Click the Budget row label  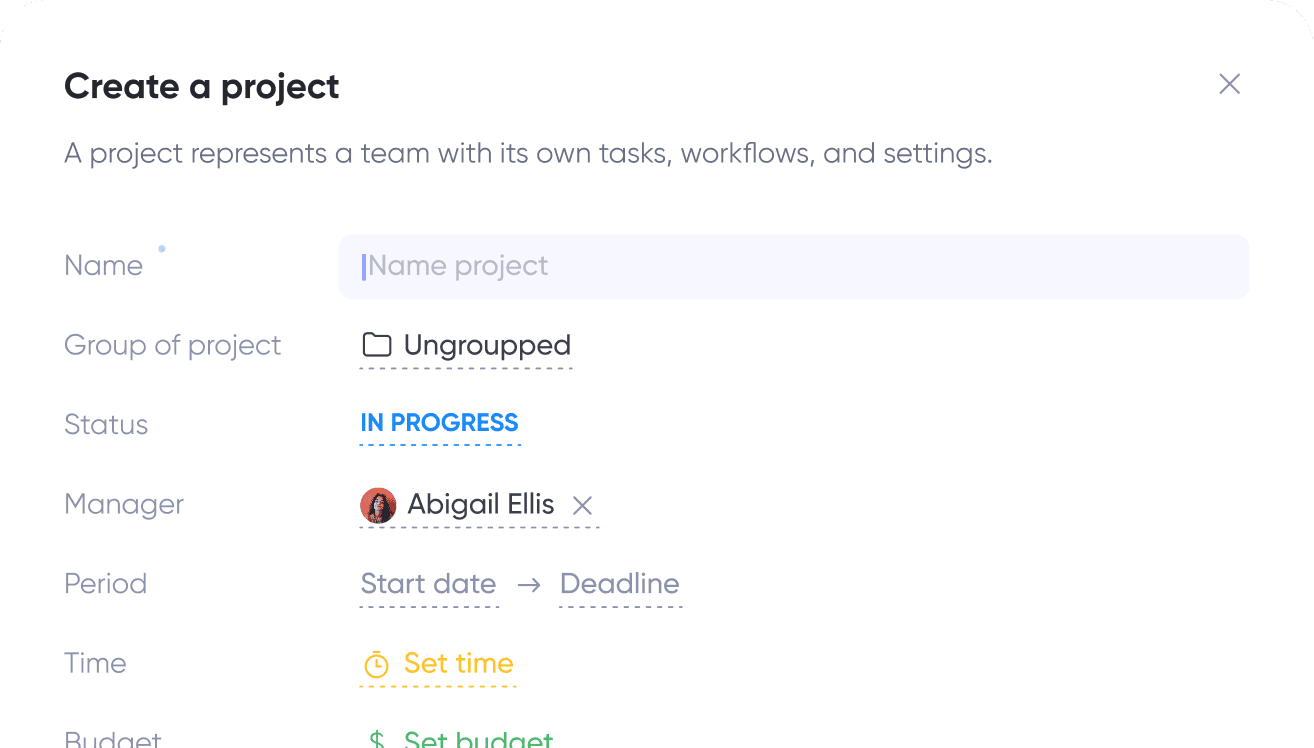[x=112, y=740]
